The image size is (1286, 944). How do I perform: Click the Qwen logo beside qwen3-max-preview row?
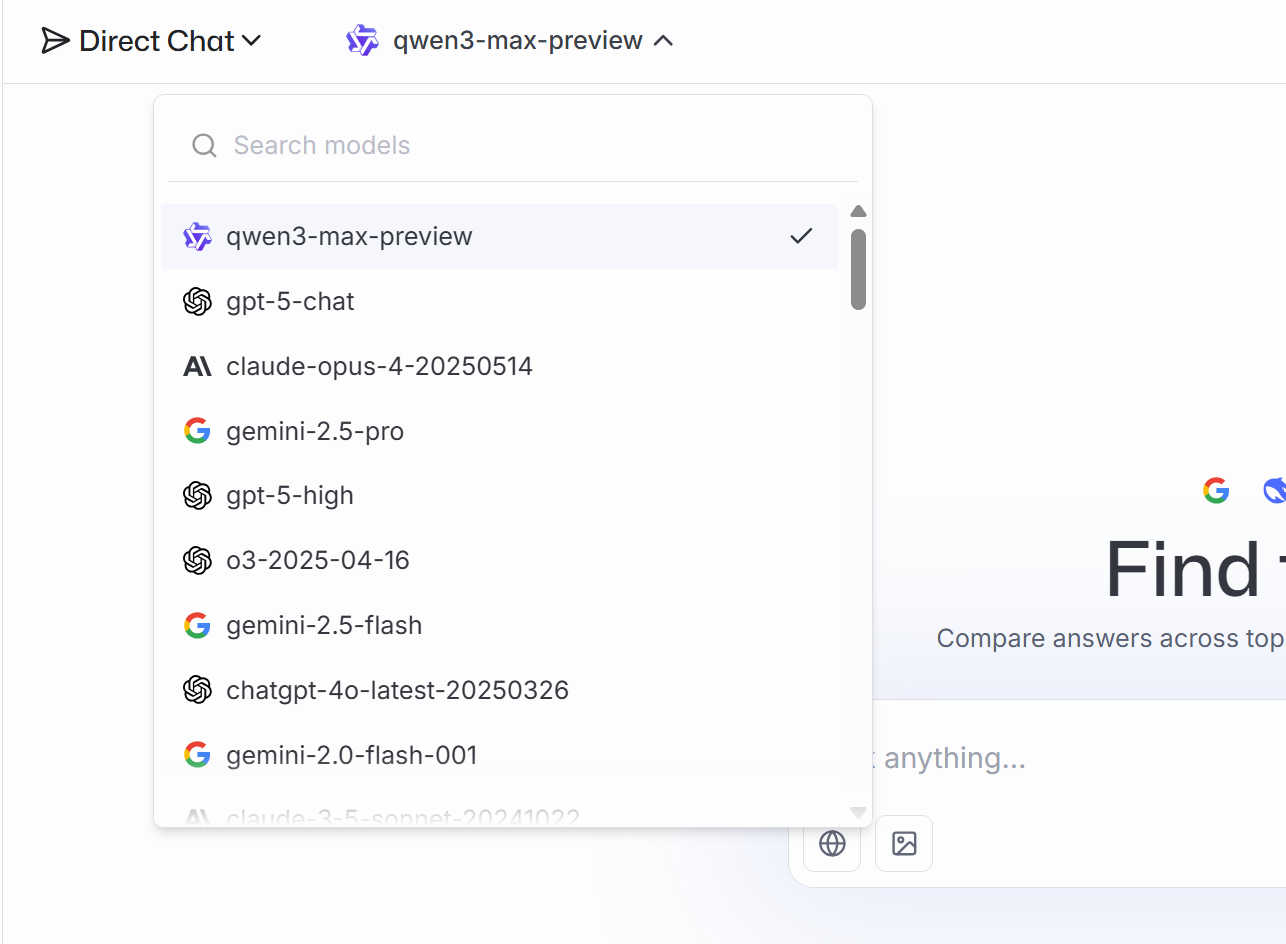(x=198, y=237)
